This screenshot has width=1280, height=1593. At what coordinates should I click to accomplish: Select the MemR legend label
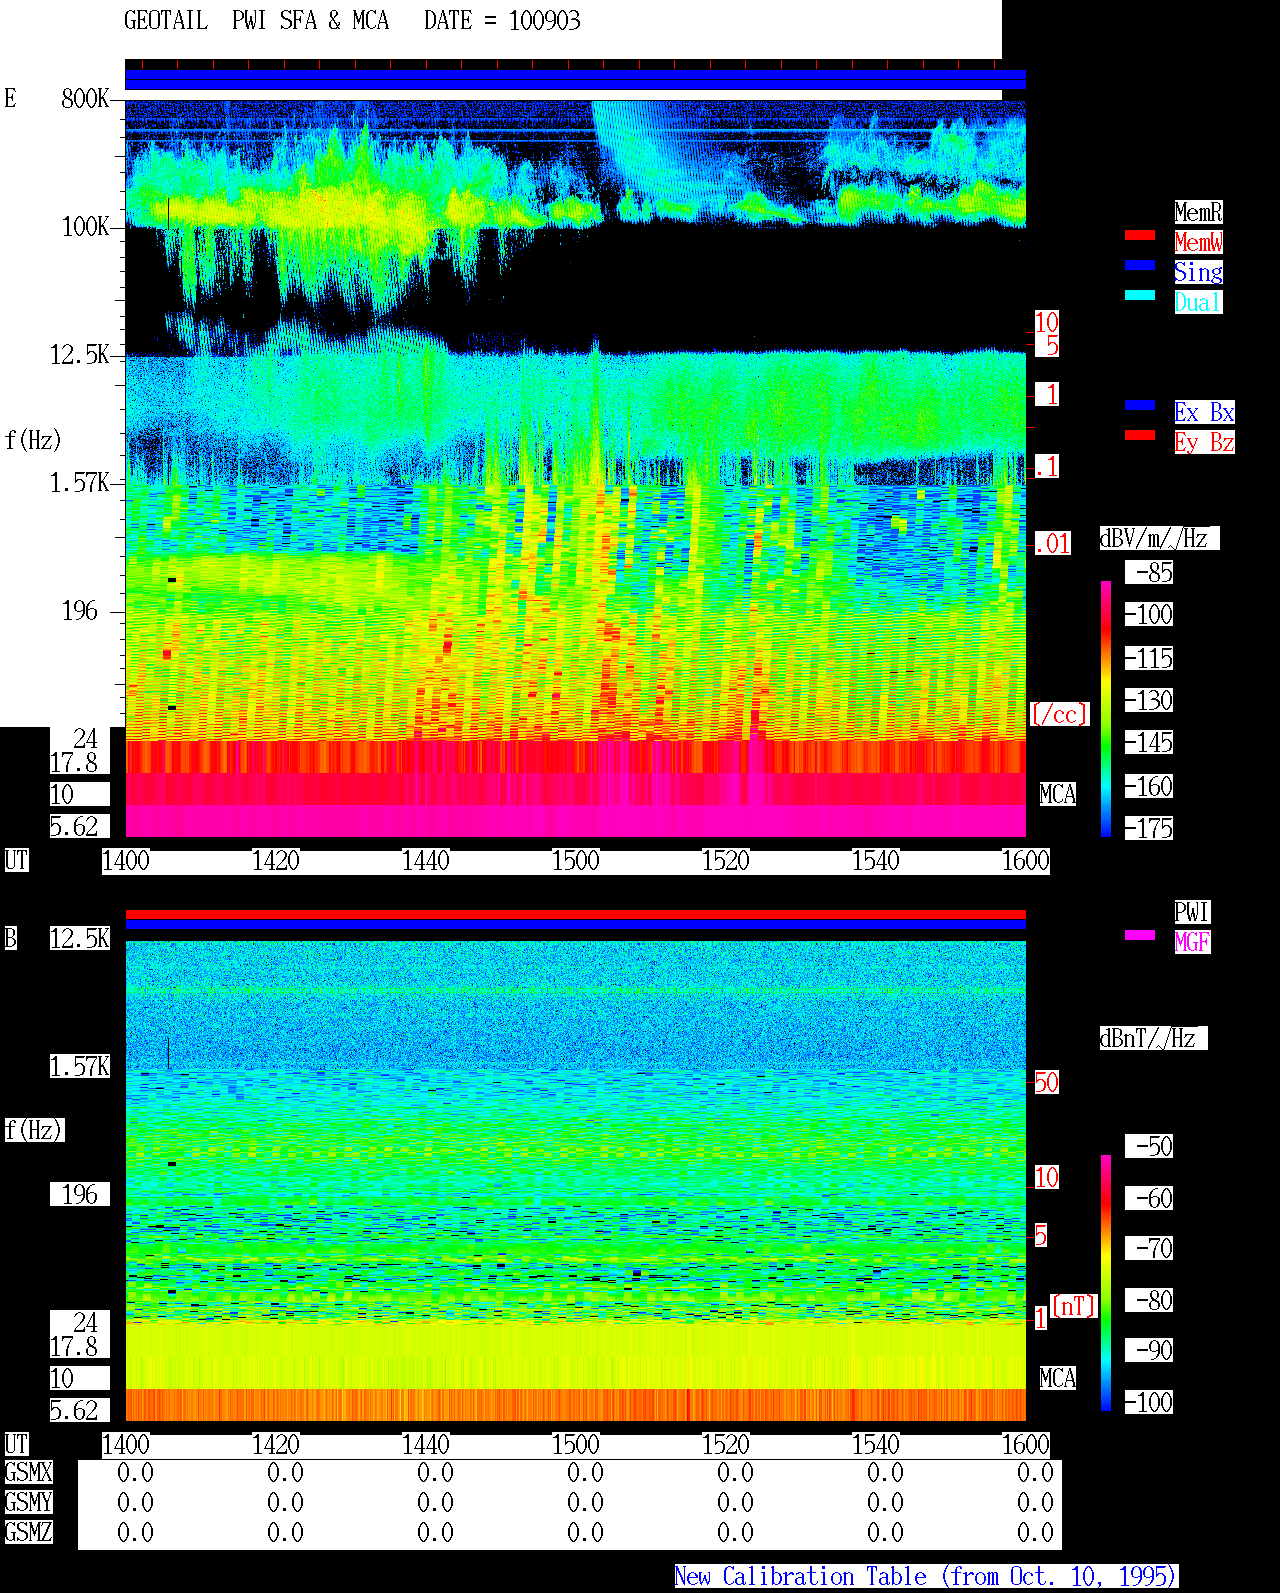1198,212
